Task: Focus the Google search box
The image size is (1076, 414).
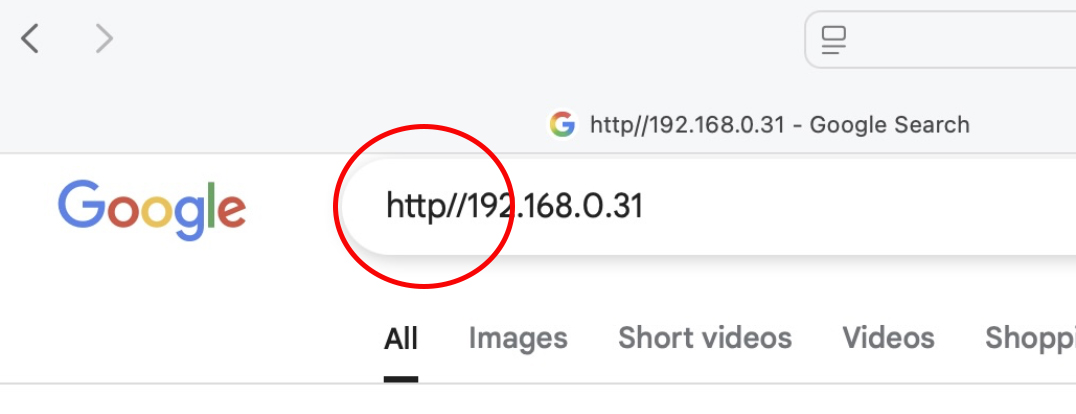Action: [x=707, y=207]
